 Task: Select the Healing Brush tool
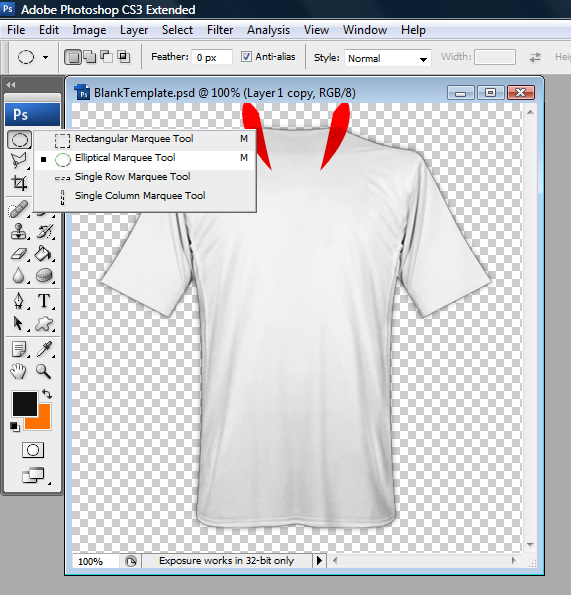[18, 209]
